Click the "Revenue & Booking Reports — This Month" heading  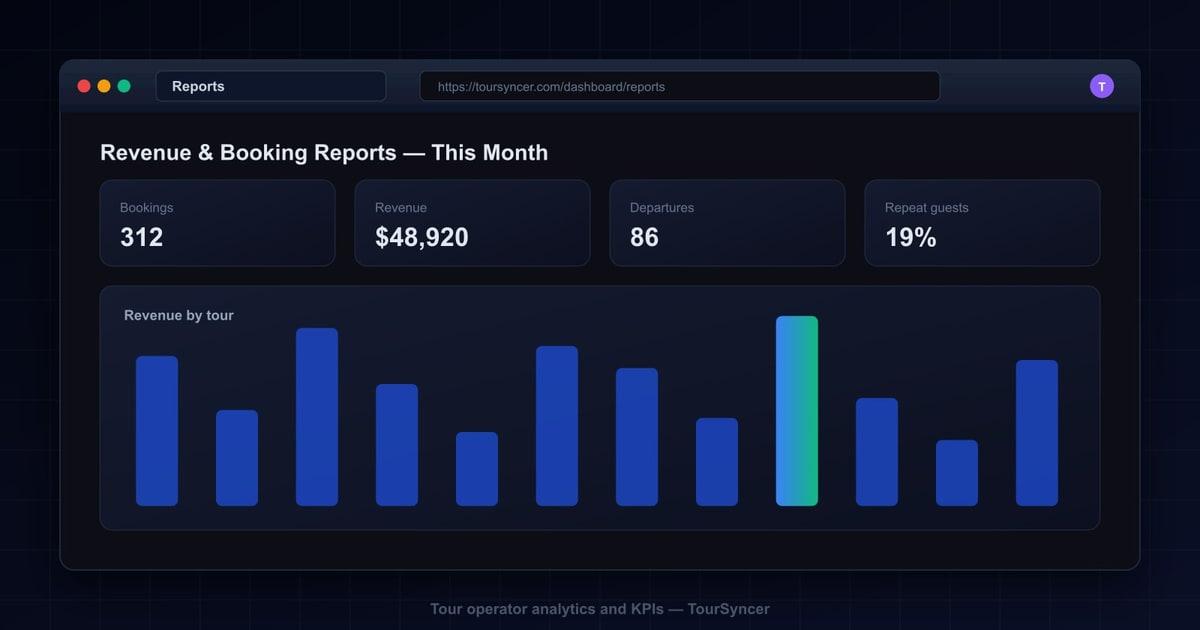[324, 153]
